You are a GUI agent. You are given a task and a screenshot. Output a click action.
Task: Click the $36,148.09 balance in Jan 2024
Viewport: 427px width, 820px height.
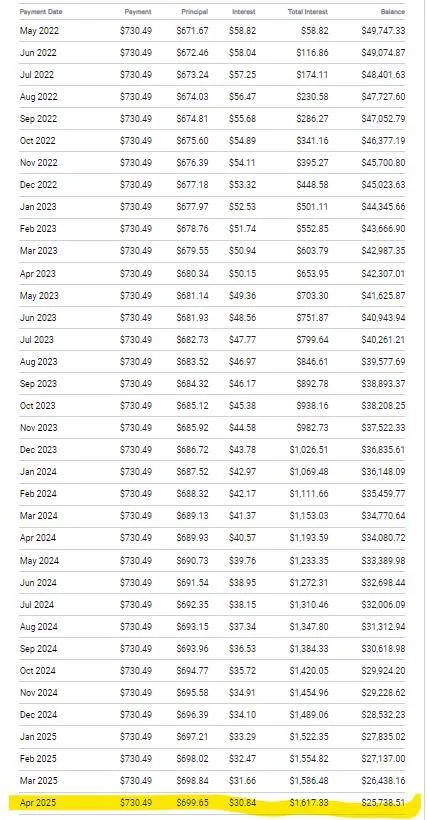click(383, 472)
